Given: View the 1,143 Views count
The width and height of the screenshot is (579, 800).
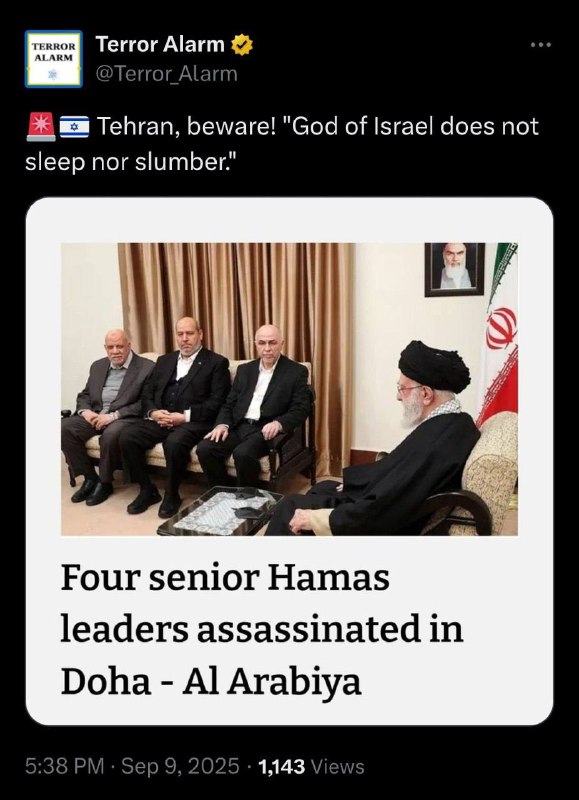Looking at the screenshot, I should (x=311, y=766).
